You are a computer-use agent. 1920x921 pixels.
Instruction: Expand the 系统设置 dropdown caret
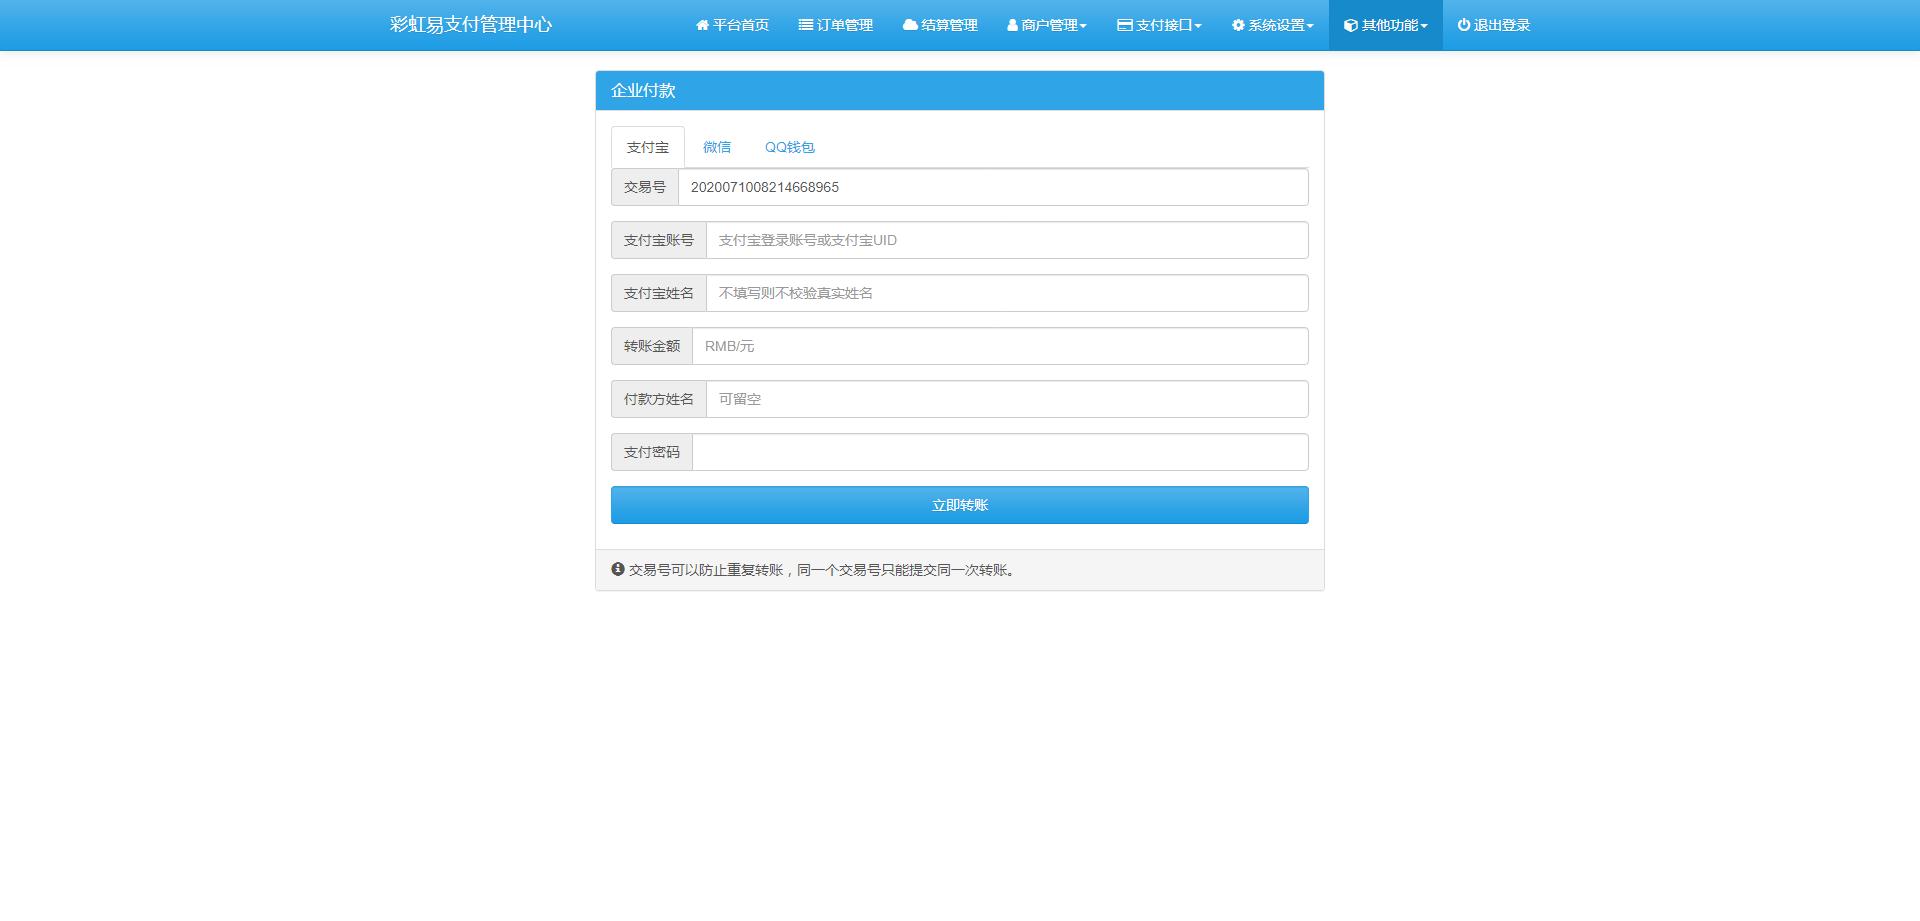click(1310, 26)
